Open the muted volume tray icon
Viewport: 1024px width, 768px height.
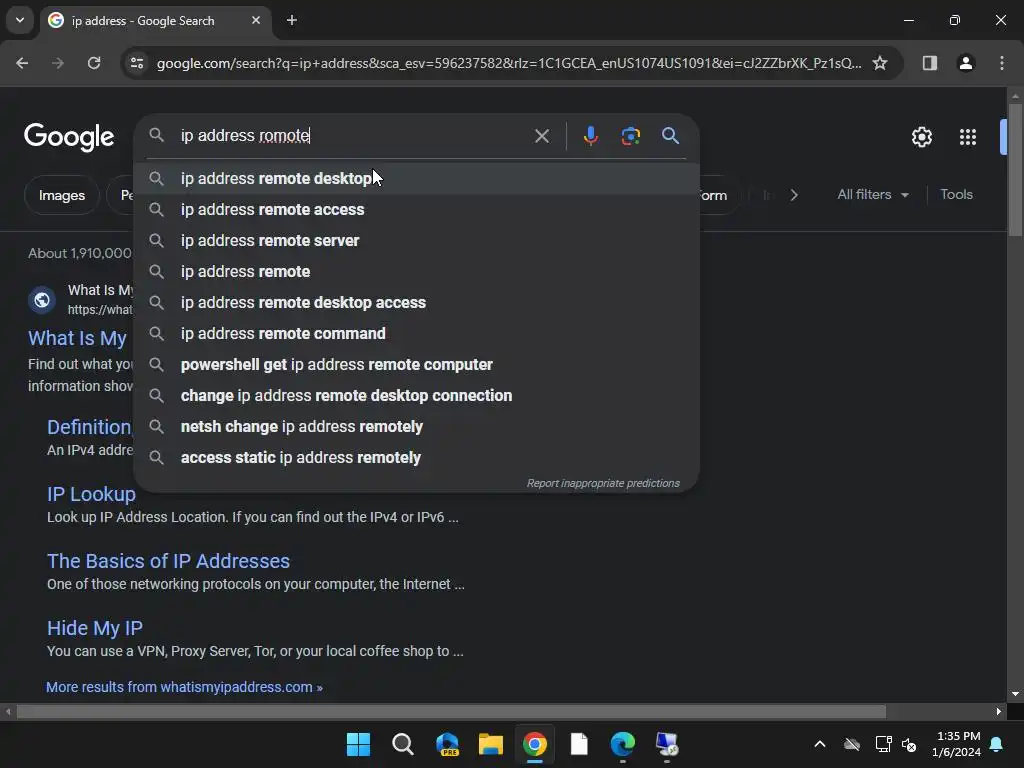point(908,744)
